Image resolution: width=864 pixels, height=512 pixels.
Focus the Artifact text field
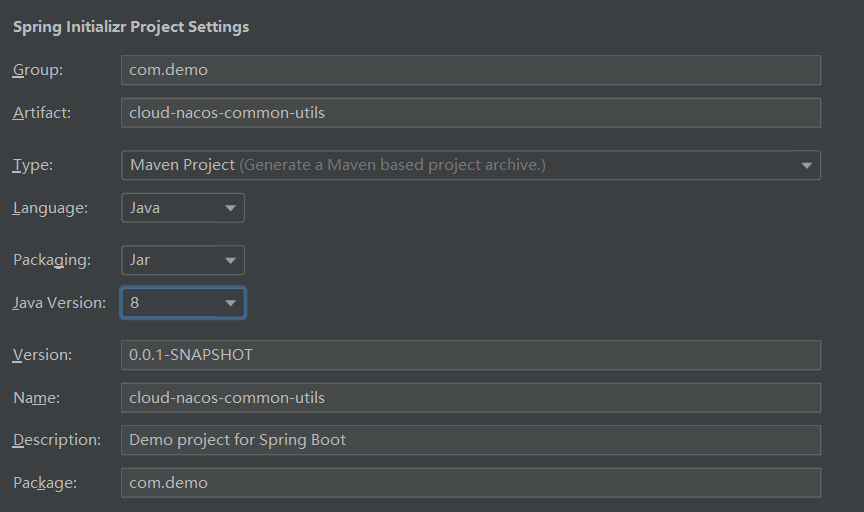[x=470, y=113]
